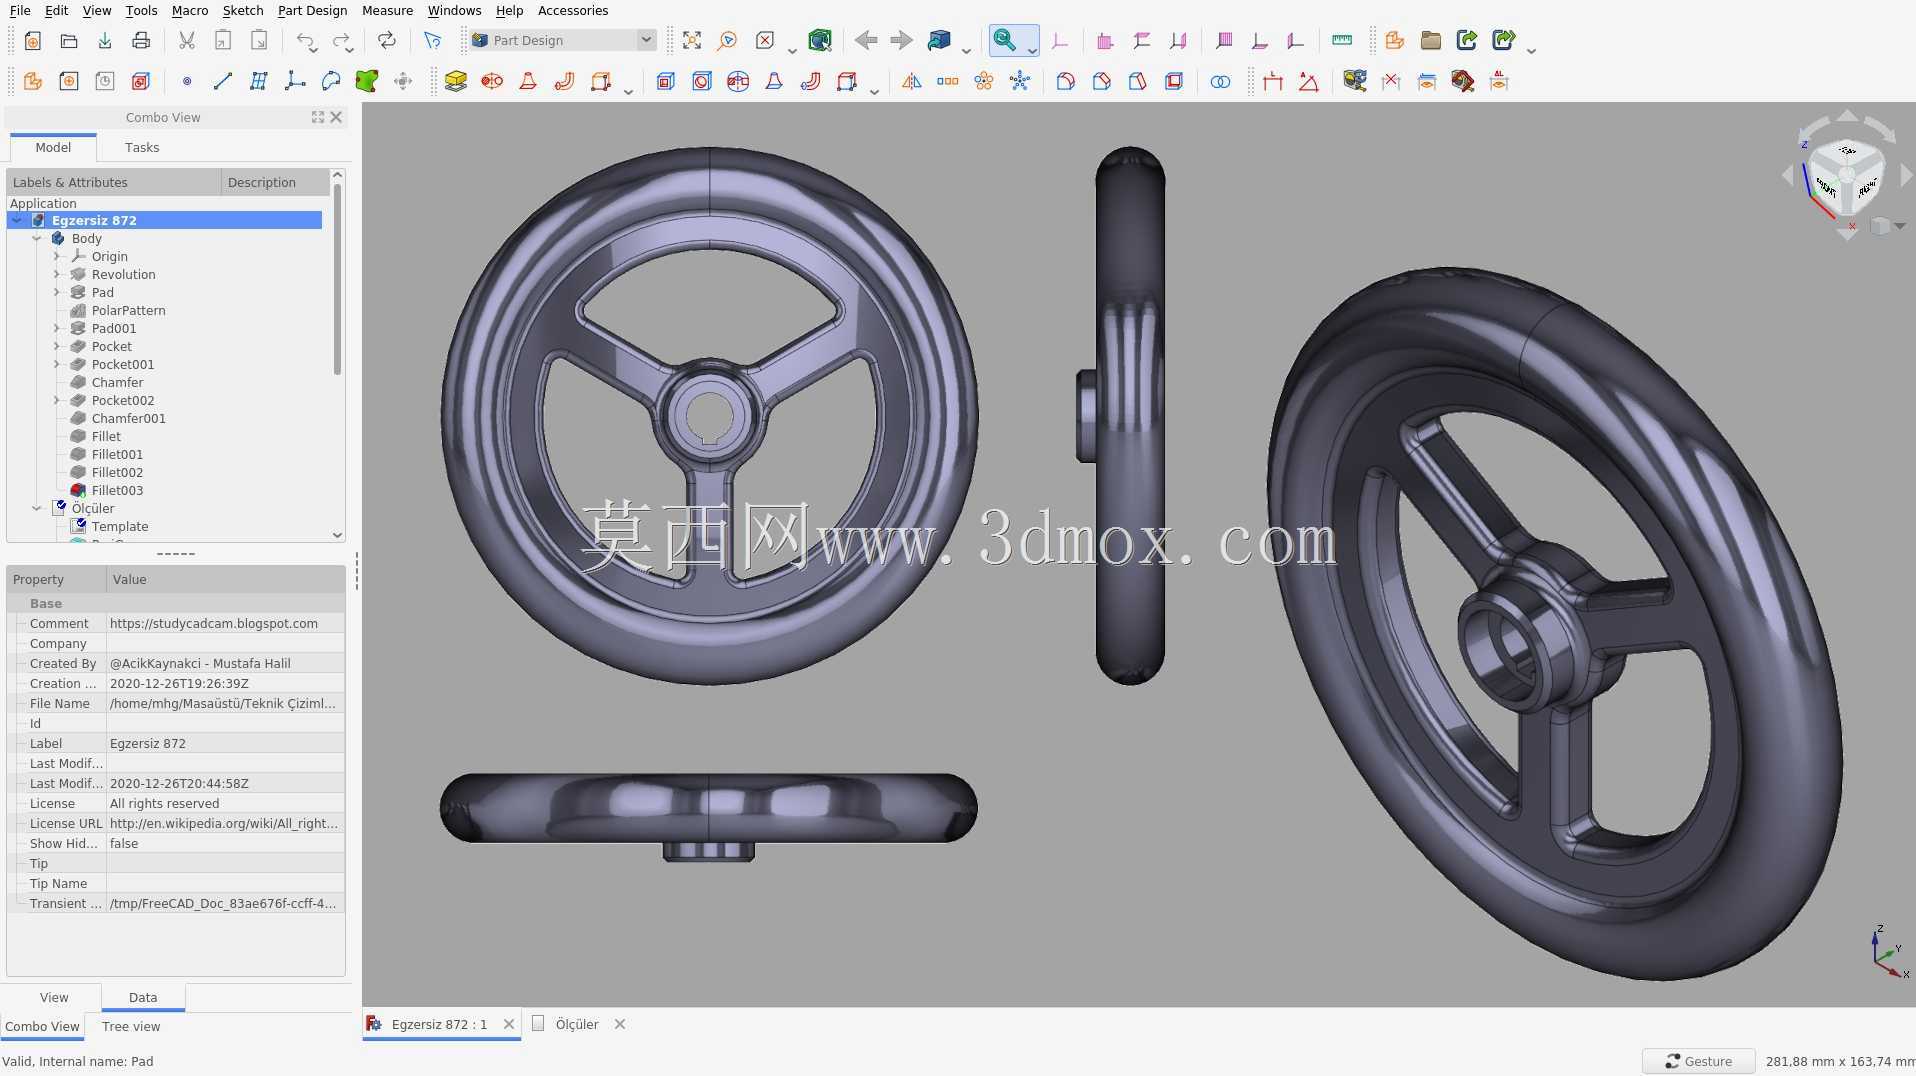Click the Mirrored feature icon
1916x1076 pixels.
[x=911, y=81]
